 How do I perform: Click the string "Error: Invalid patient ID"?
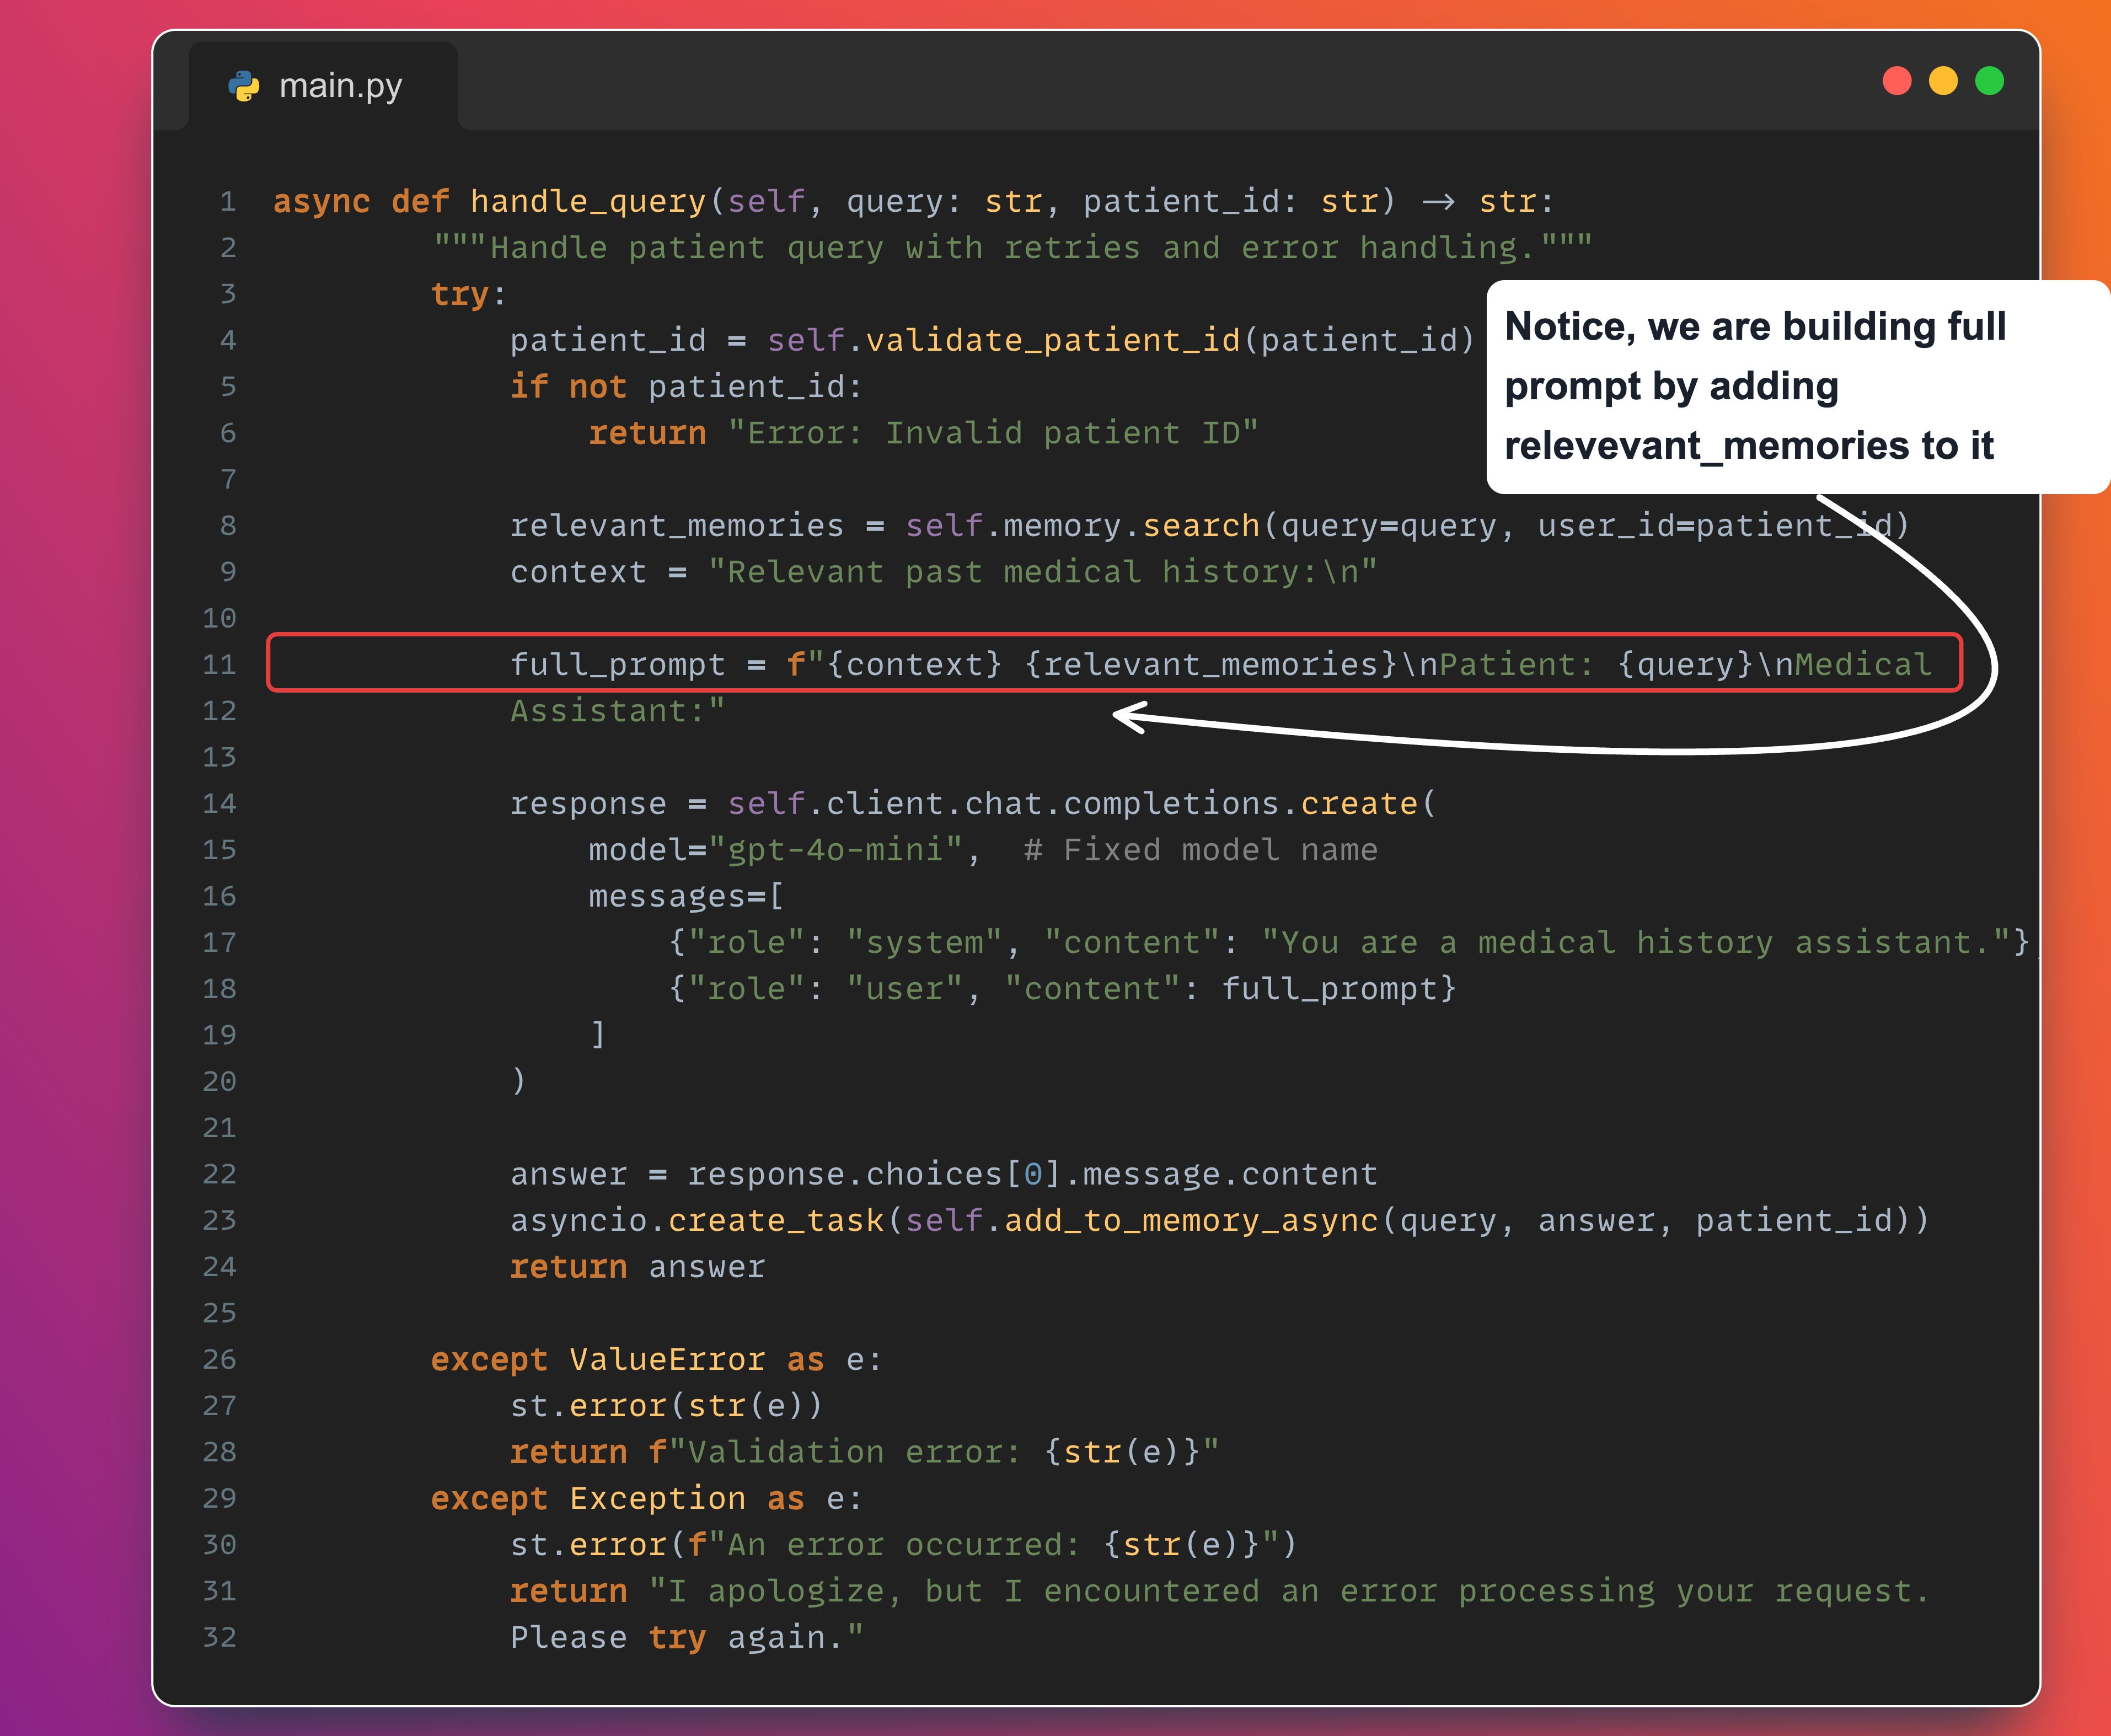pyautogui.click(x=993, y=433)
